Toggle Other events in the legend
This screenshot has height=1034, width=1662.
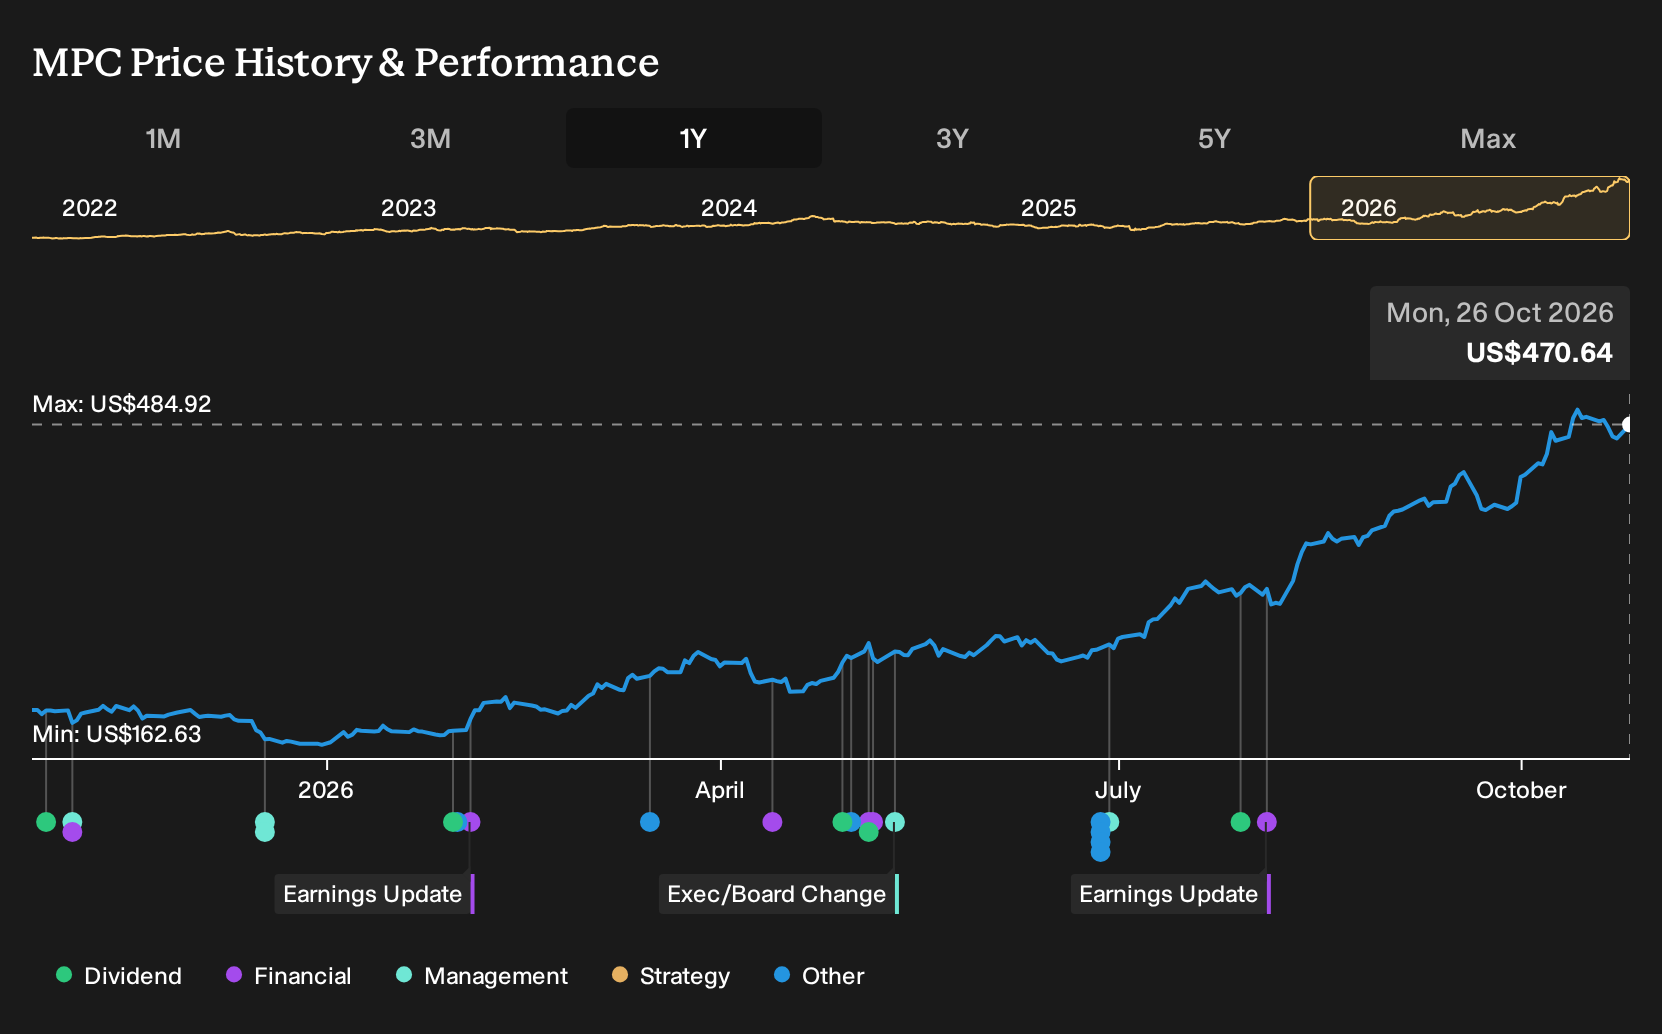pyautogui.click(x=819, y=976)
